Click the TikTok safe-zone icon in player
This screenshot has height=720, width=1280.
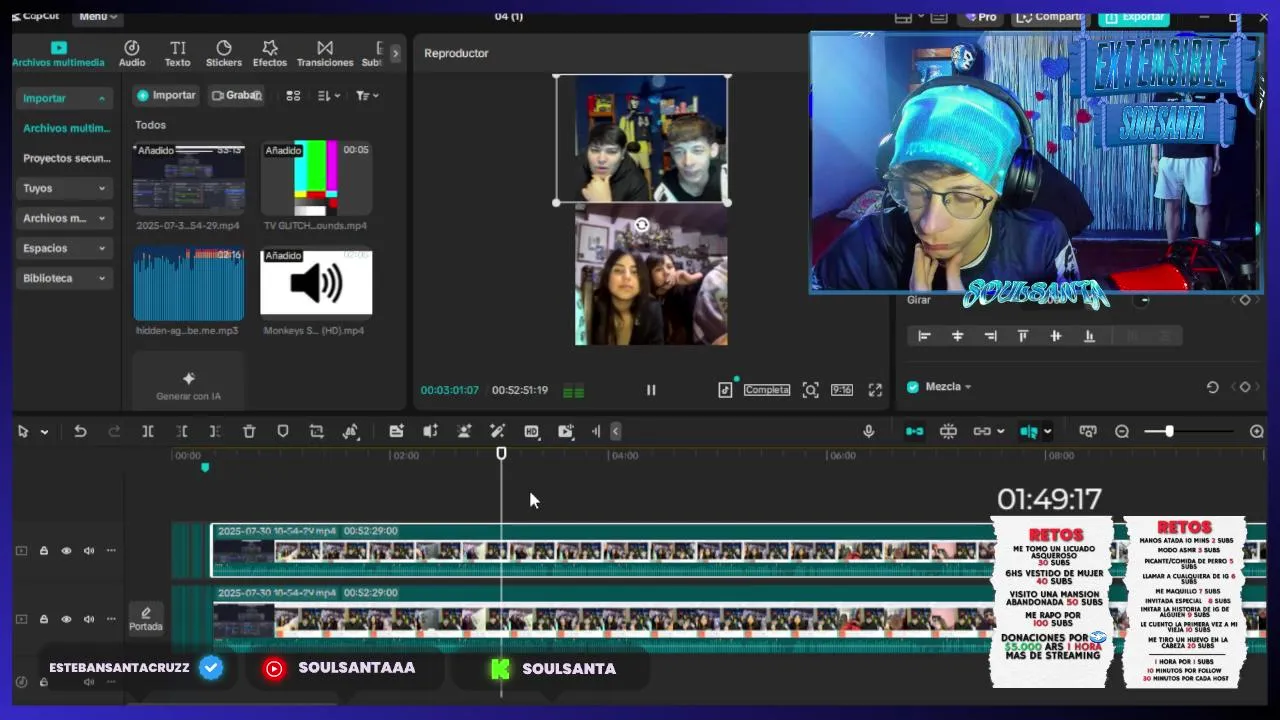tap(725, 390)
